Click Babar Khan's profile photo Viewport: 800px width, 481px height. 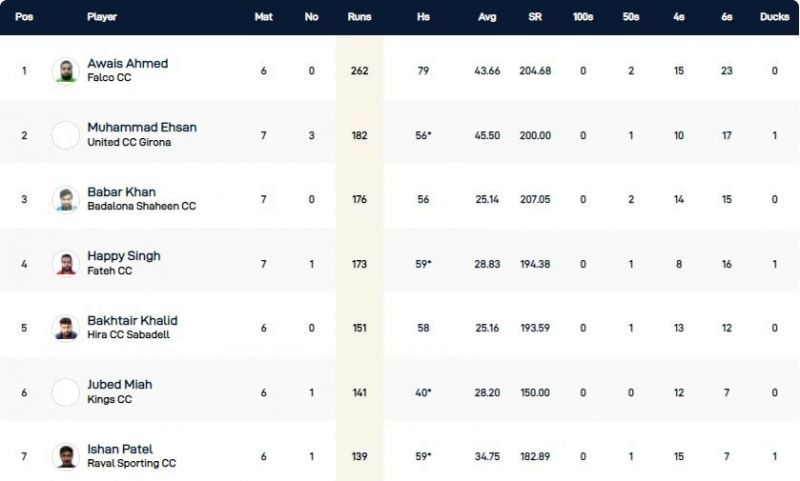tap(65, 199)
